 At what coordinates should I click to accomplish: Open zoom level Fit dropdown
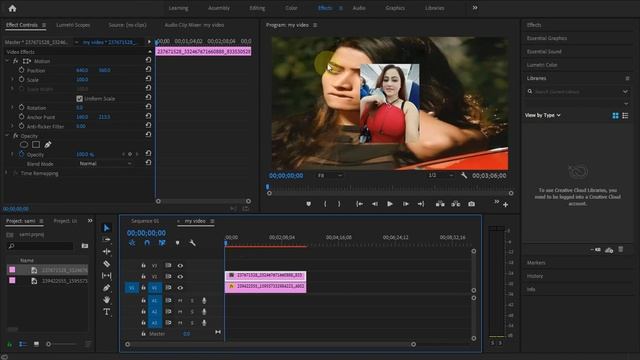point(330,175)
